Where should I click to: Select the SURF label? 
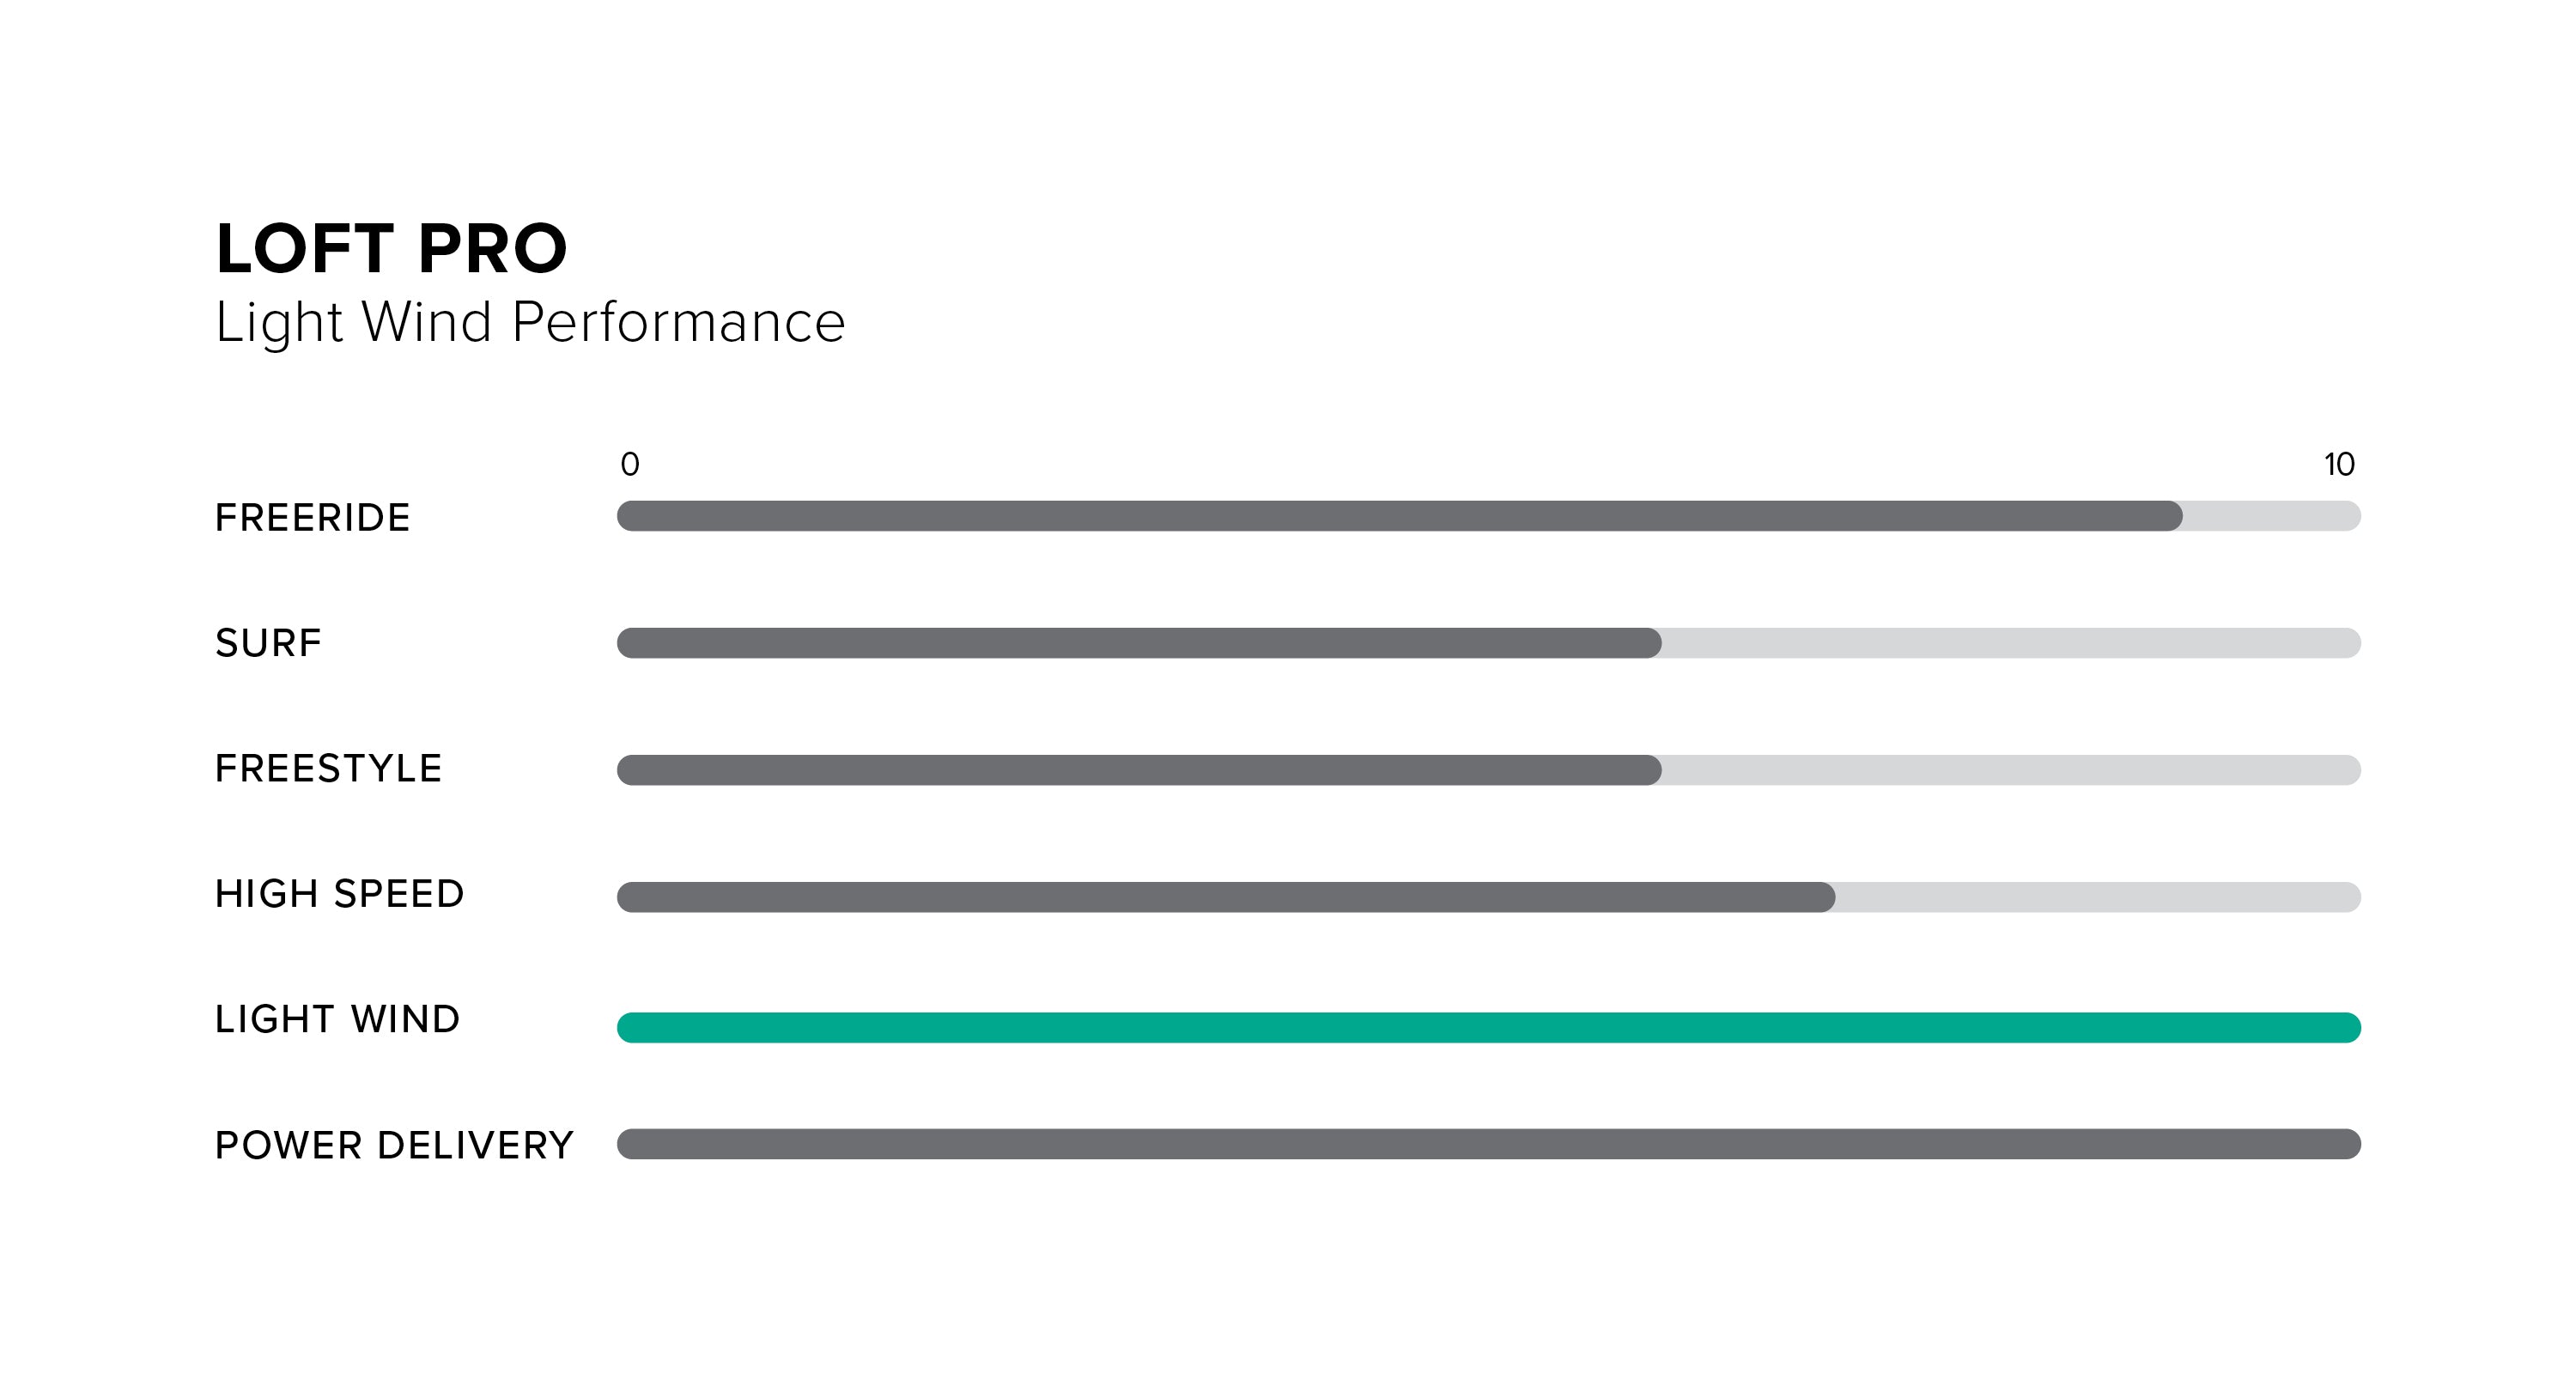[268, 643]
